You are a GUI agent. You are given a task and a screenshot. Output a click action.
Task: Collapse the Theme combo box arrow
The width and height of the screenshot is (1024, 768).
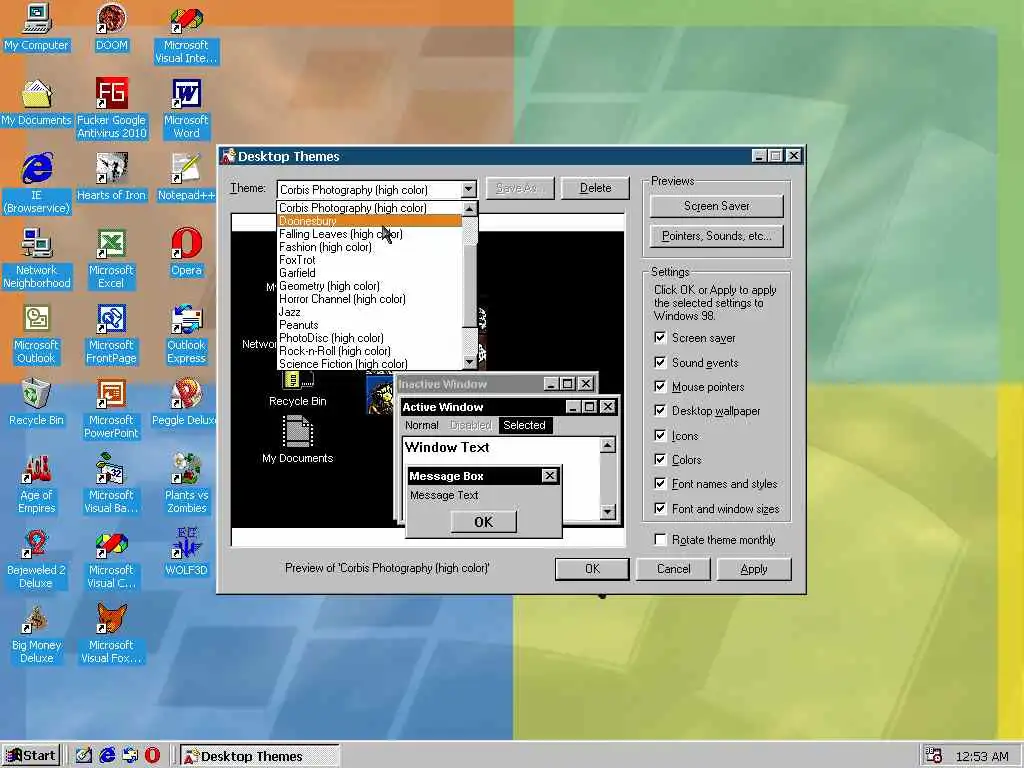pyautogui.click(x=468, y=189)
